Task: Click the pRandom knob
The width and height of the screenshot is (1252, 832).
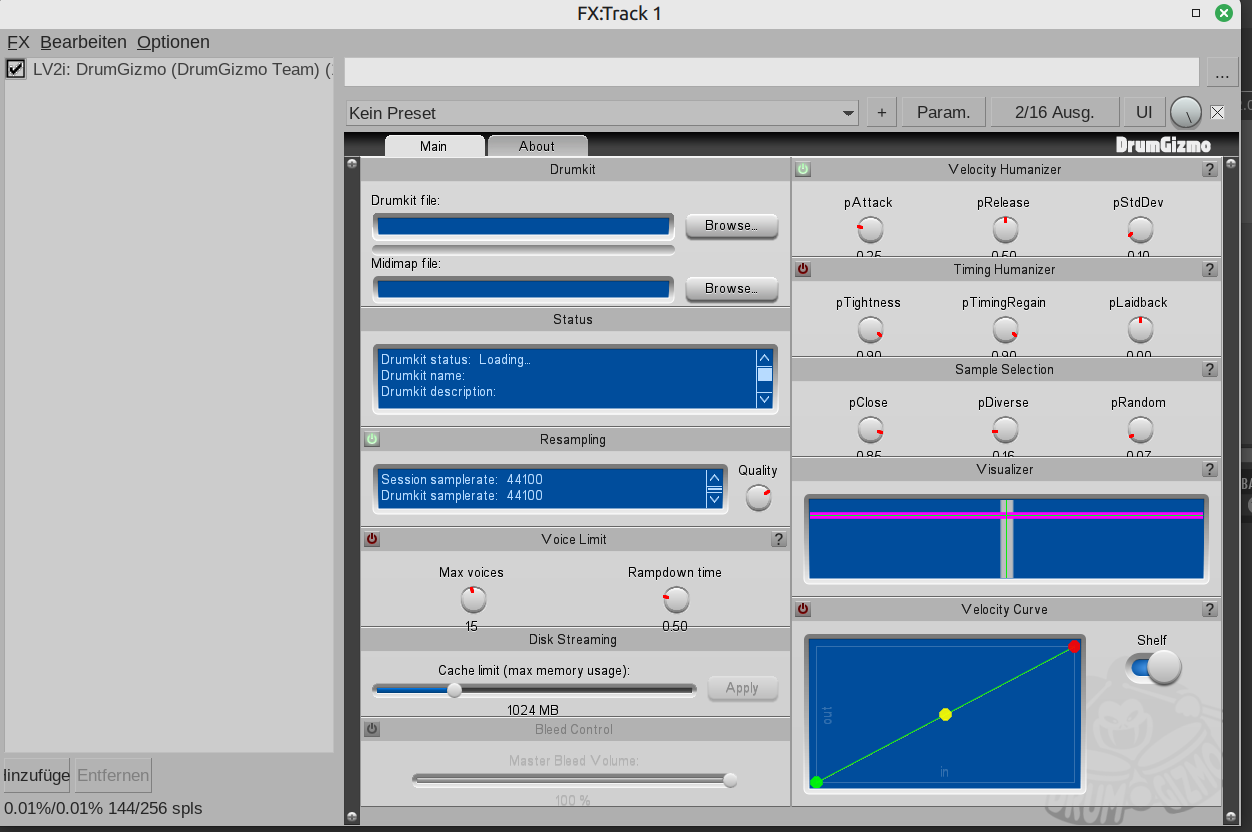Action: tap(1140, 430)
